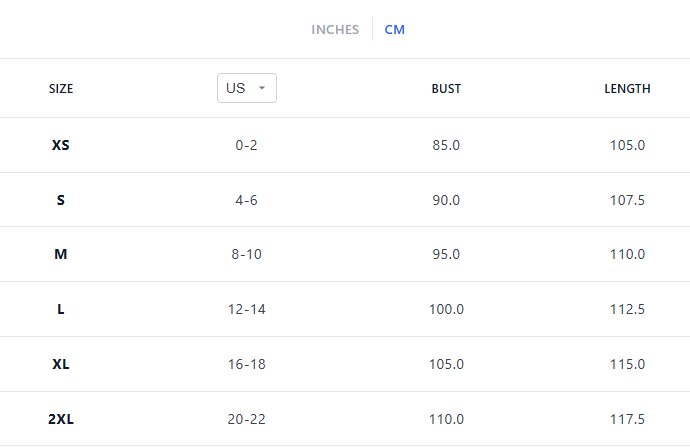Screen dimensions: 690x447
Task: Click the BUST column header
Action: [446, 89]
